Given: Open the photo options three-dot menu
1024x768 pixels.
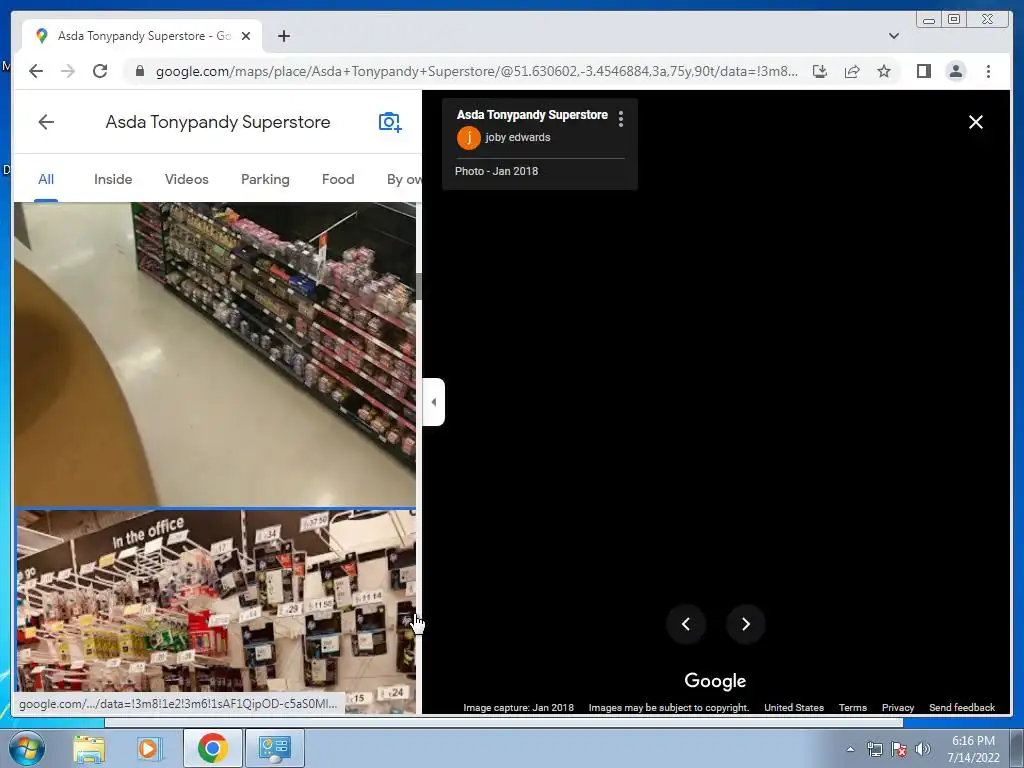Looking at the screenshot, I should click(620, 119).
